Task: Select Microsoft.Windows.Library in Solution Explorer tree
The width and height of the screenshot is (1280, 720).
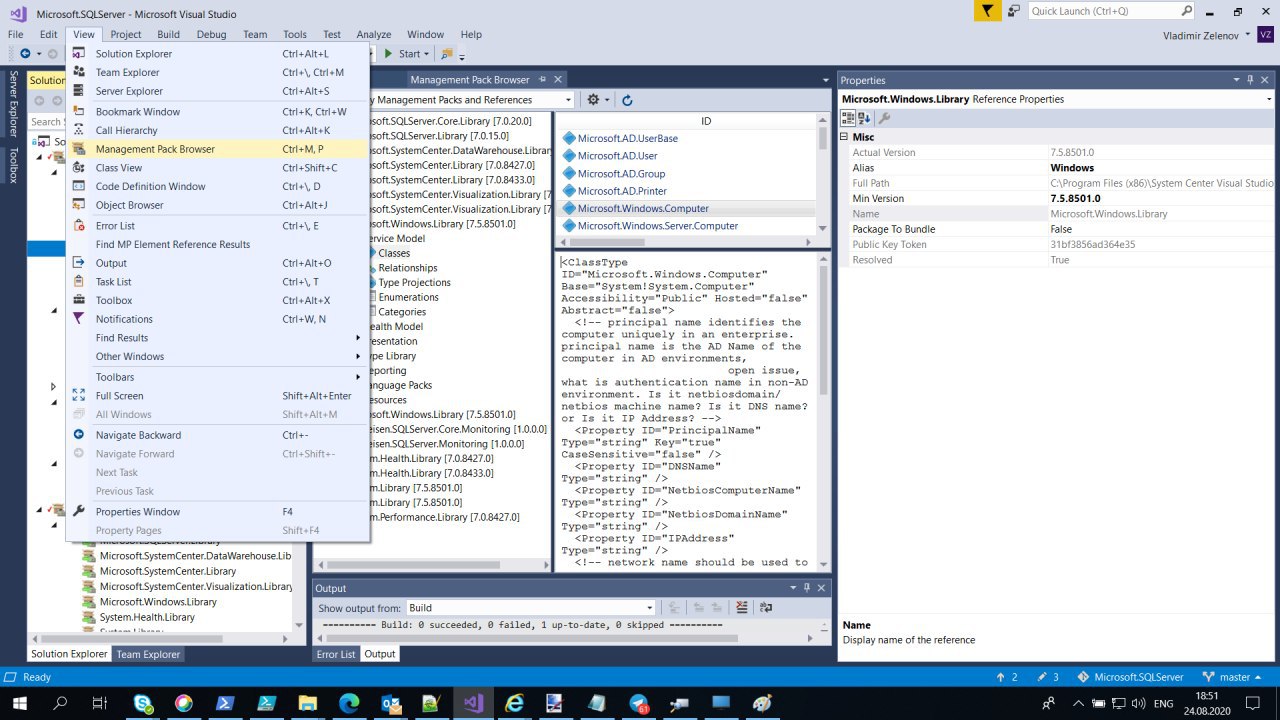Action: [158, 602]
